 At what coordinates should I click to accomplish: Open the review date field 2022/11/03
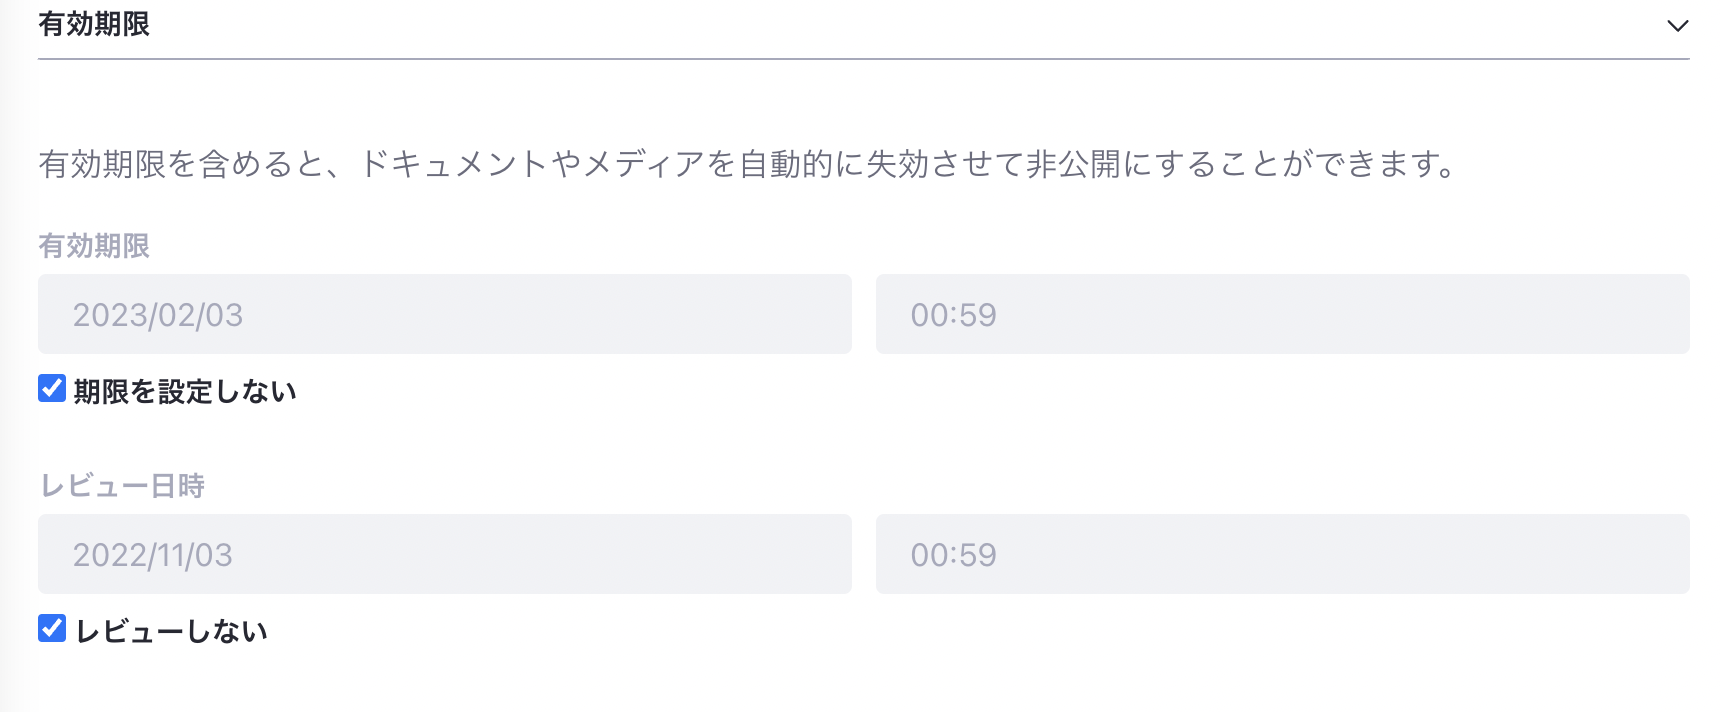point(444,554)
